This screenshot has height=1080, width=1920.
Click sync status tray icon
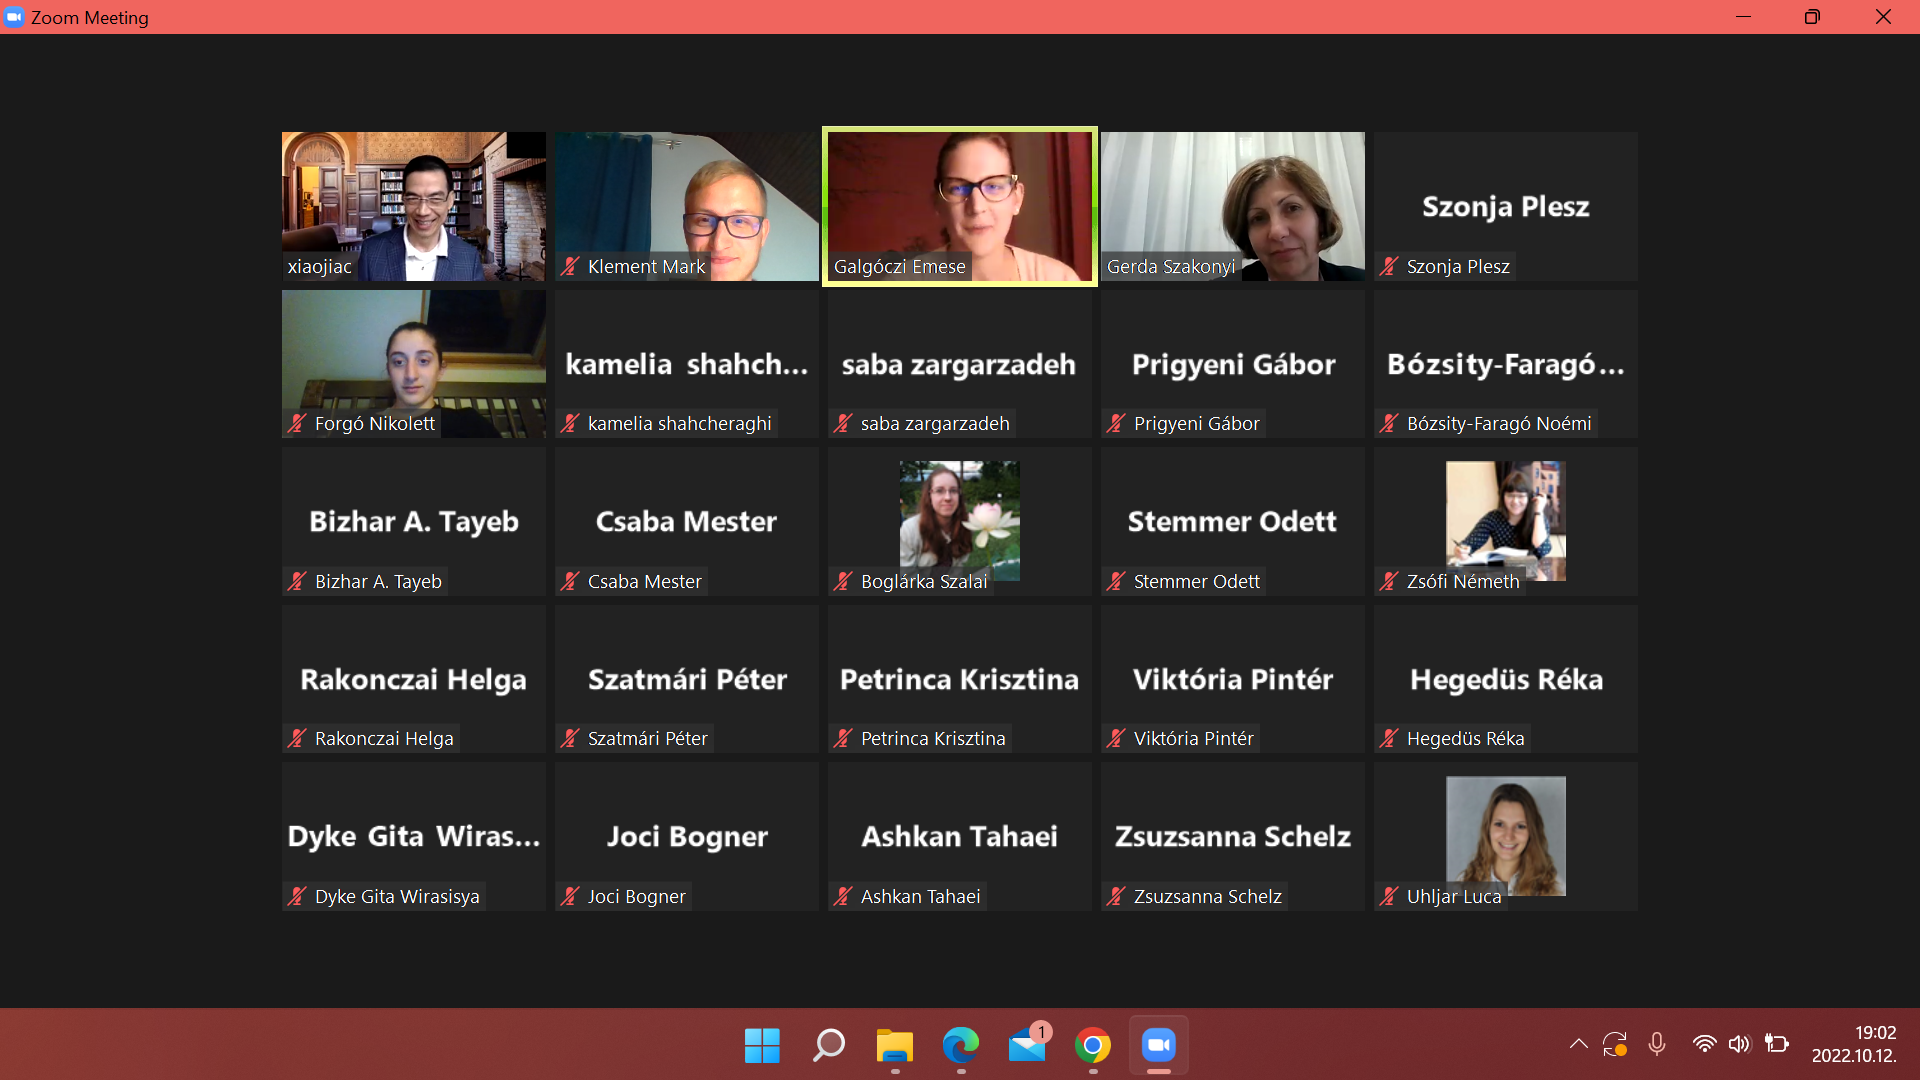coord(1615,1044)
